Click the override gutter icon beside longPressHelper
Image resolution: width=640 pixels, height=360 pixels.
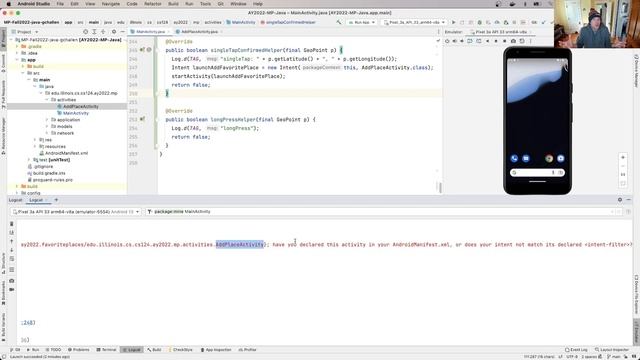(142, 120)
